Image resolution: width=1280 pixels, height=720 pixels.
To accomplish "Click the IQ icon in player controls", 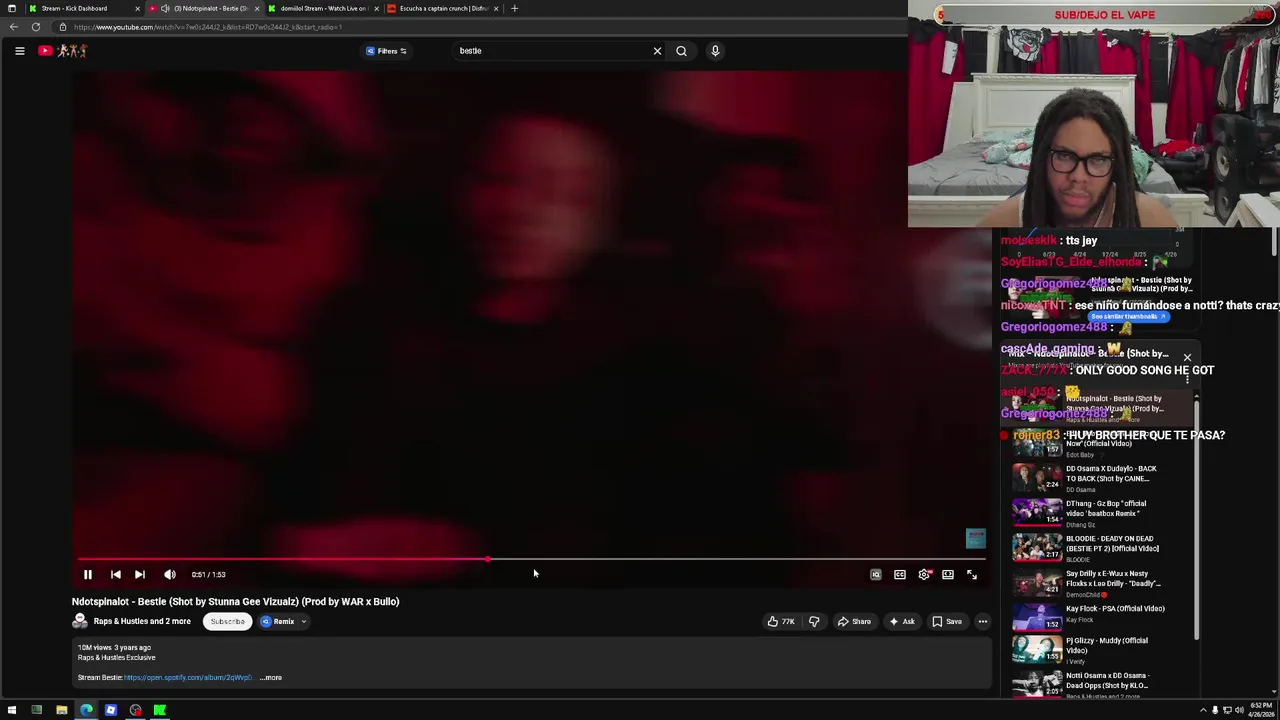I will click(876, 574).
